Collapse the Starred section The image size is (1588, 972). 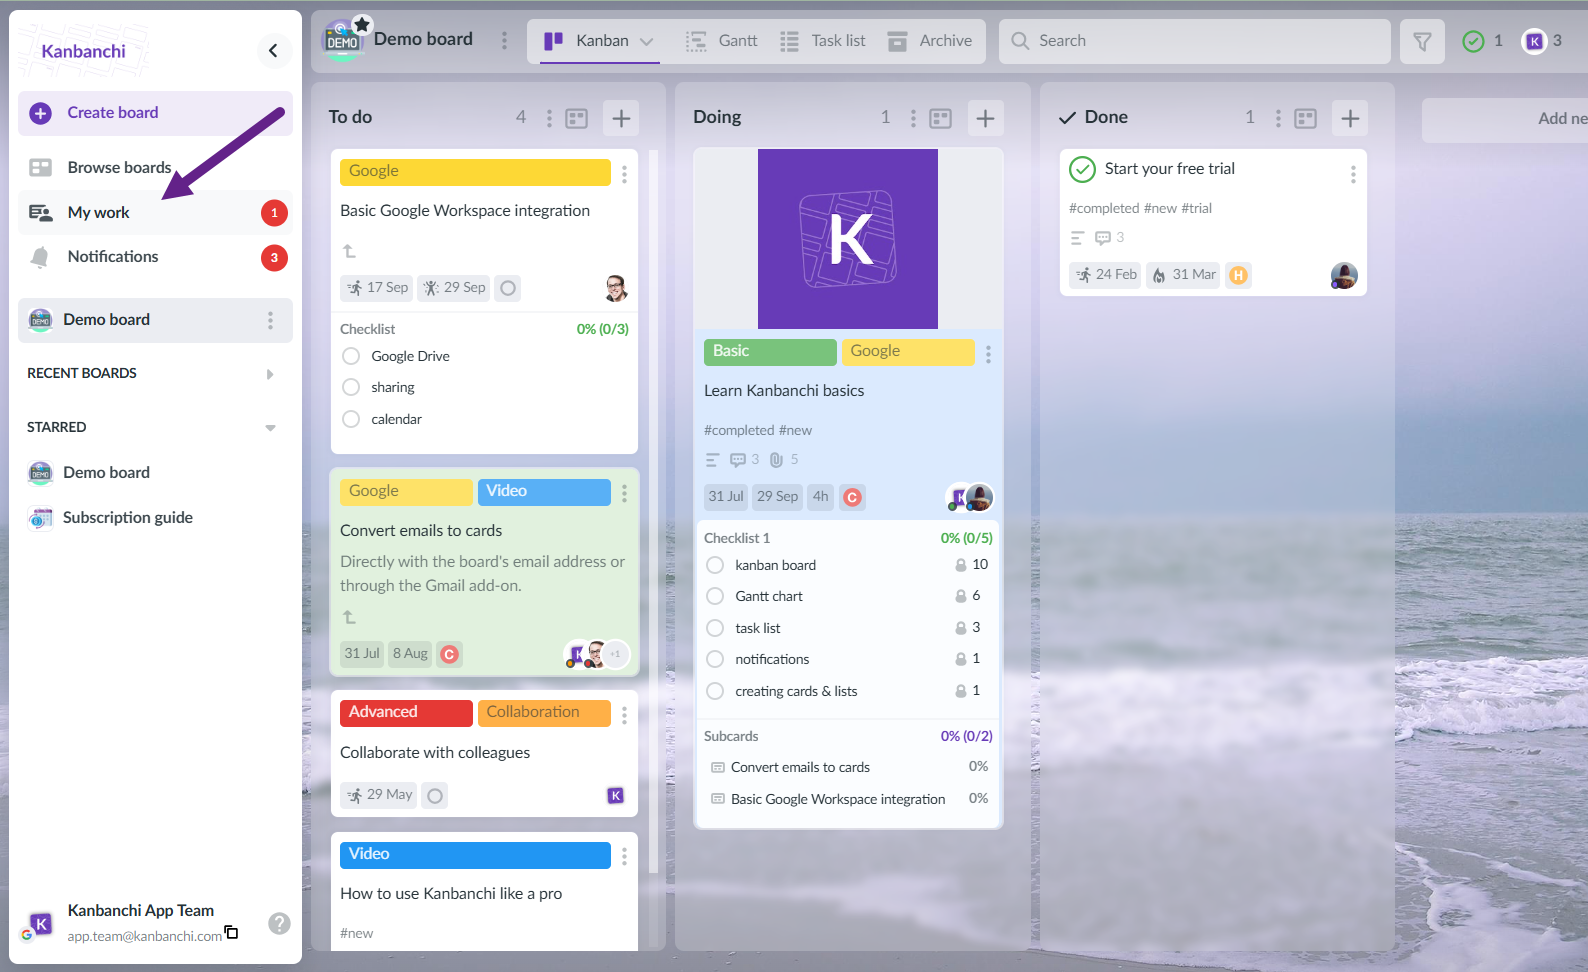(x=269, y=428)
